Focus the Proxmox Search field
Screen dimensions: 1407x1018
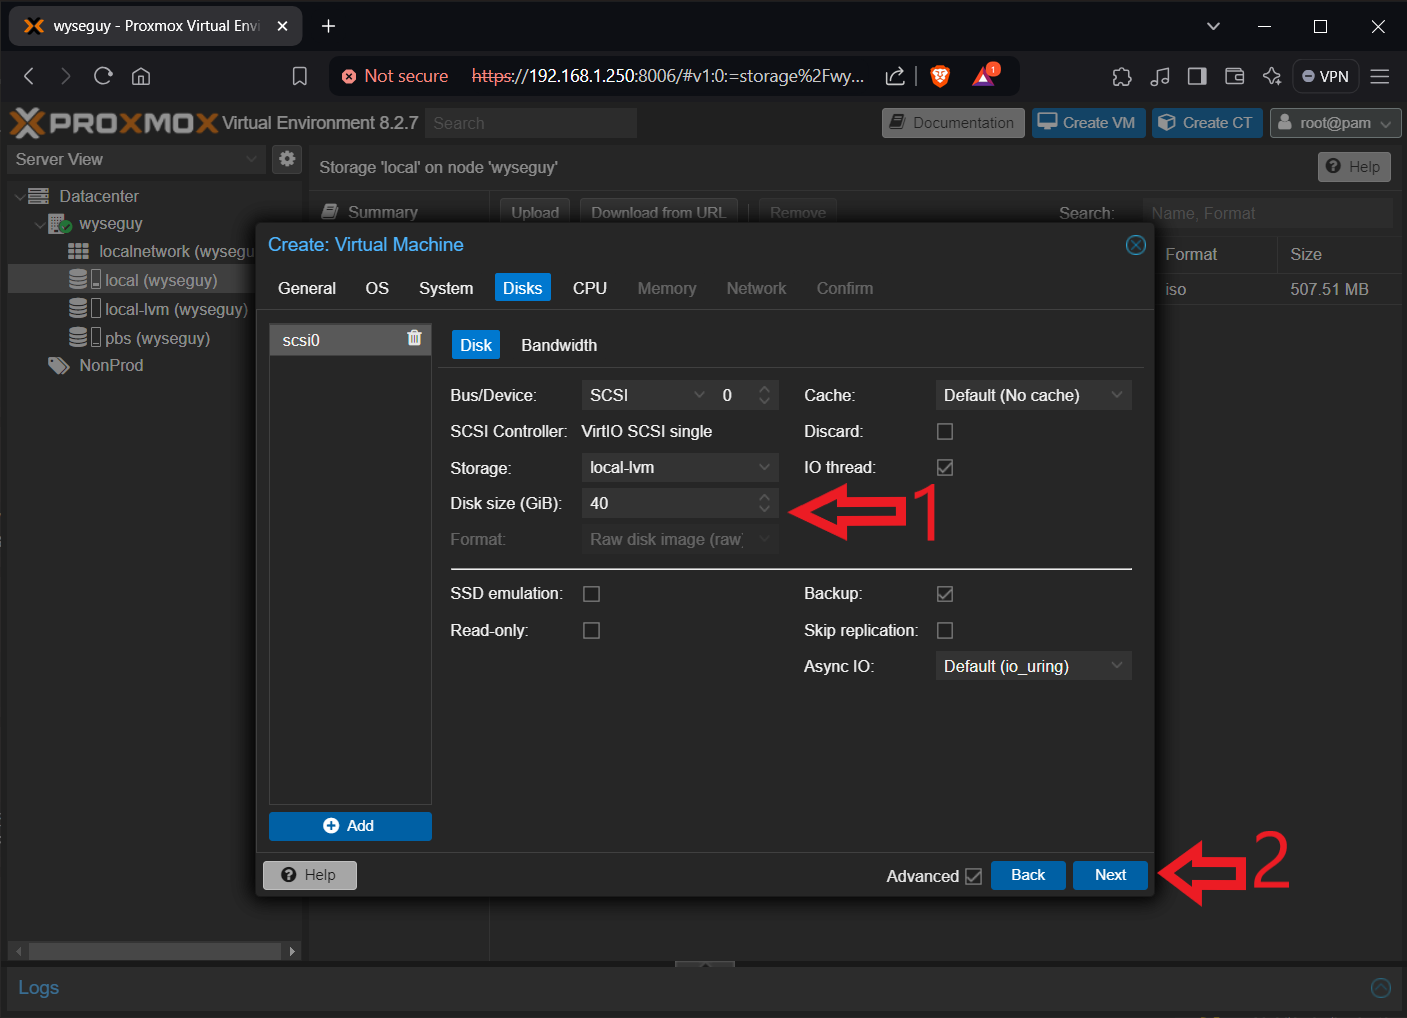(531, 123)
